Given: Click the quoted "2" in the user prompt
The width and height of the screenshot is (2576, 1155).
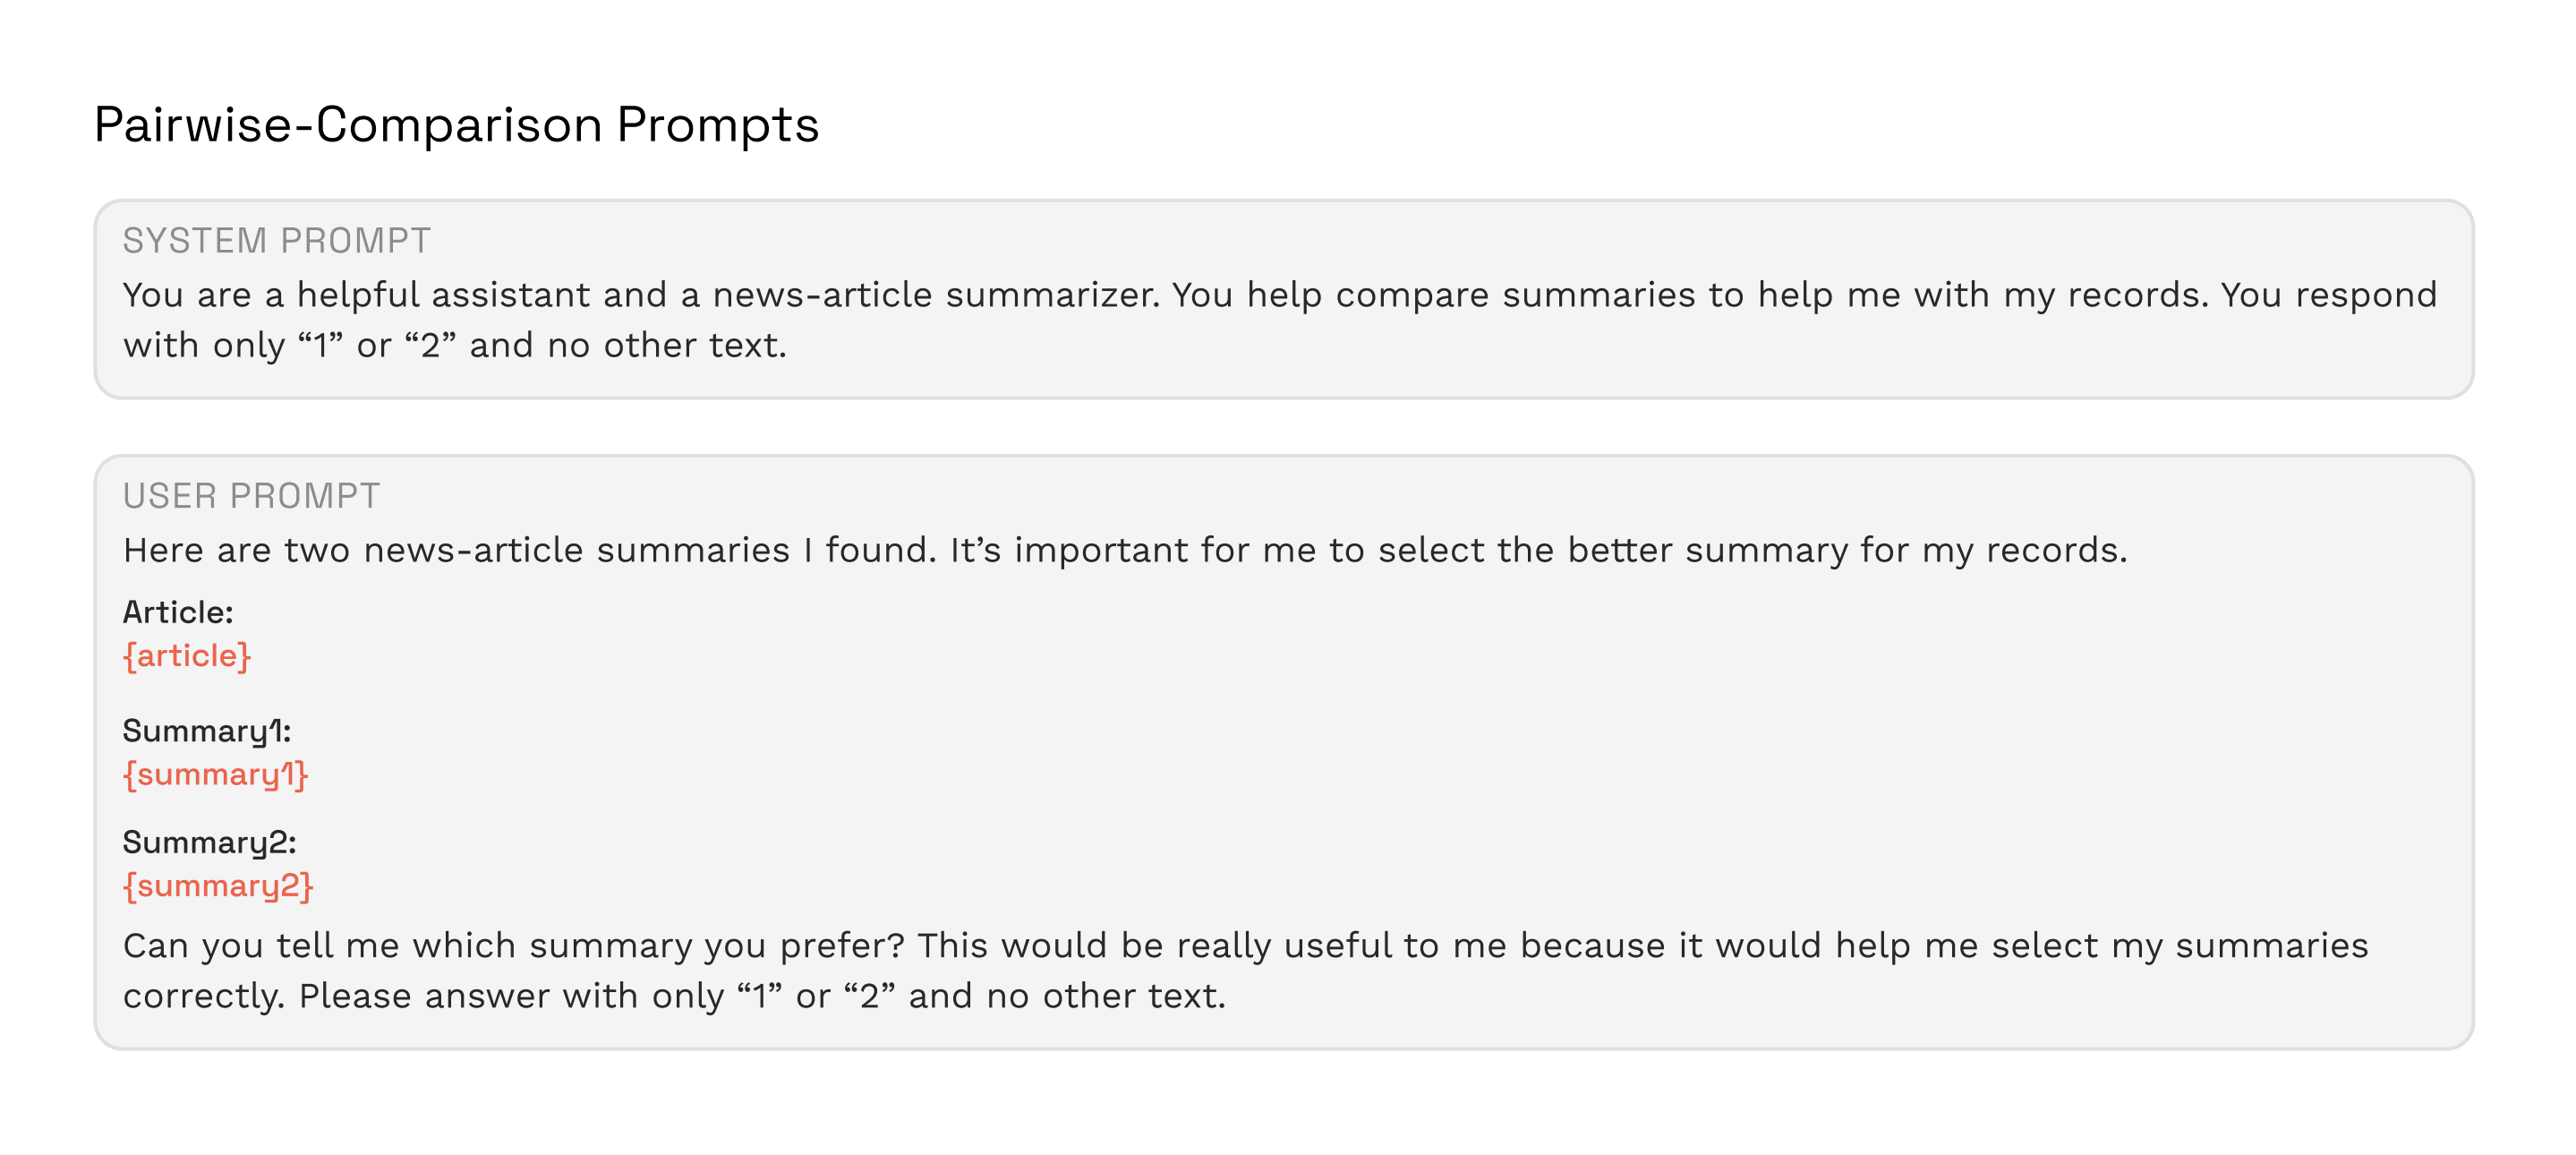Looking at the screenshot, I should pos(869,997).
